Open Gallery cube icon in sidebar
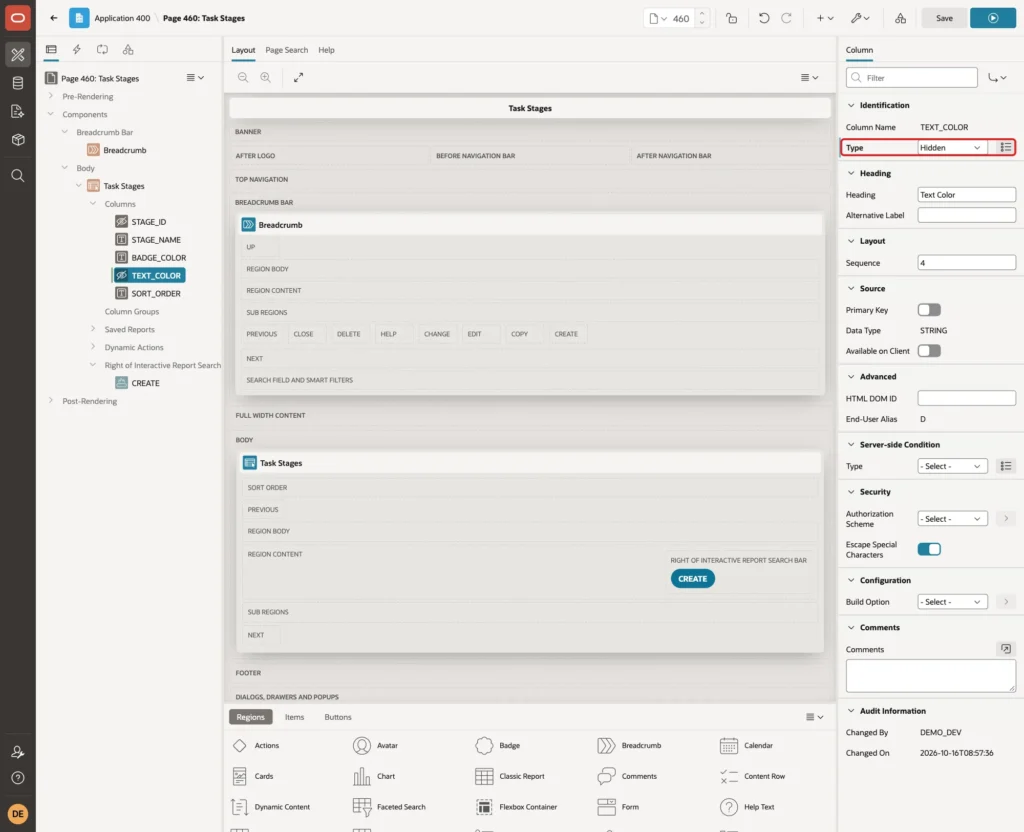 (18, 139)
